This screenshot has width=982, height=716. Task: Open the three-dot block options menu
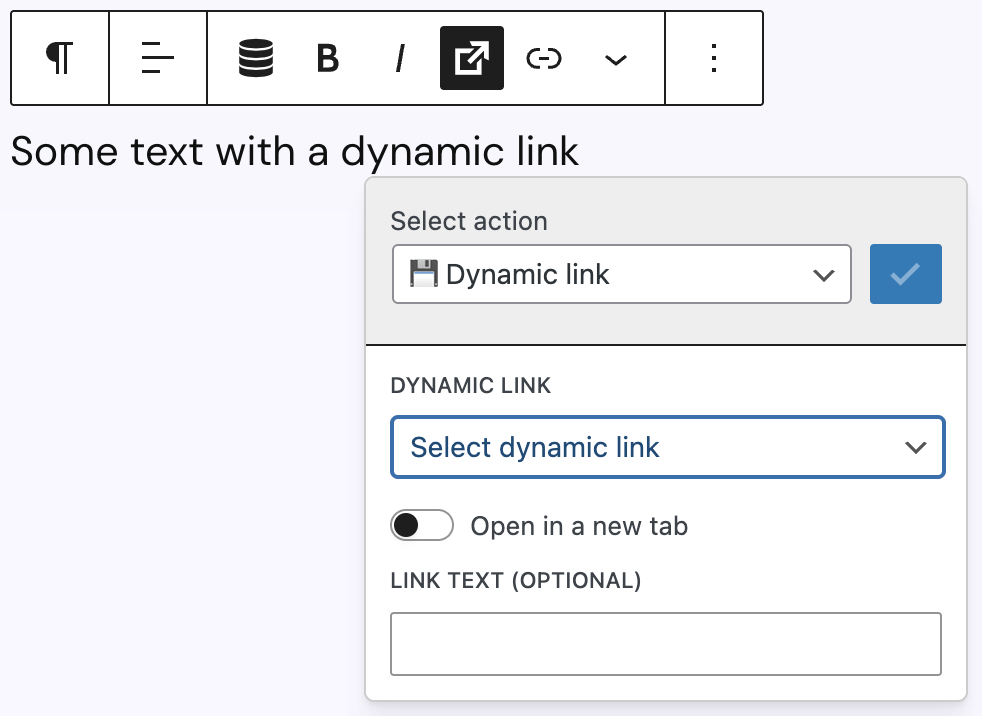[x=714, y=58]
